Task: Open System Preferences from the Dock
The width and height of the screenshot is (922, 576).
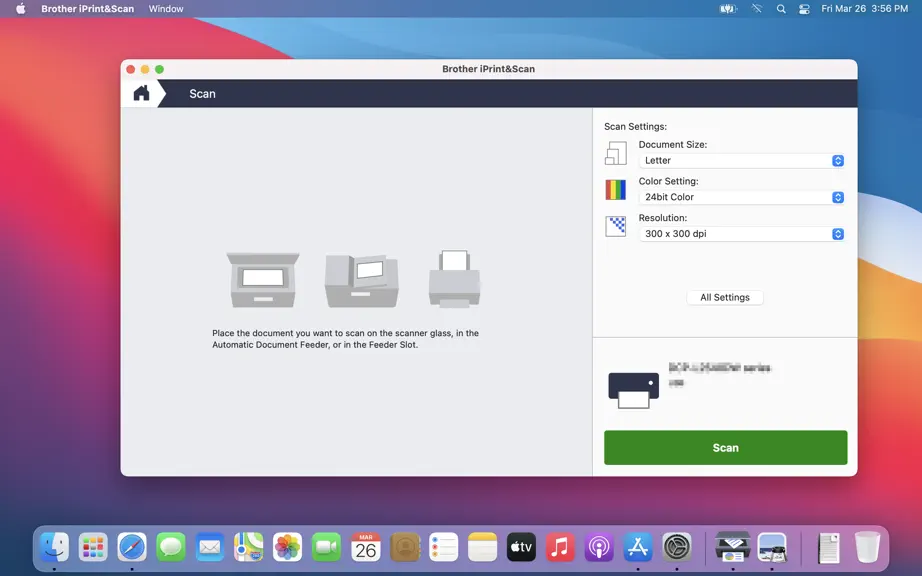Action: tap(677, 547)
